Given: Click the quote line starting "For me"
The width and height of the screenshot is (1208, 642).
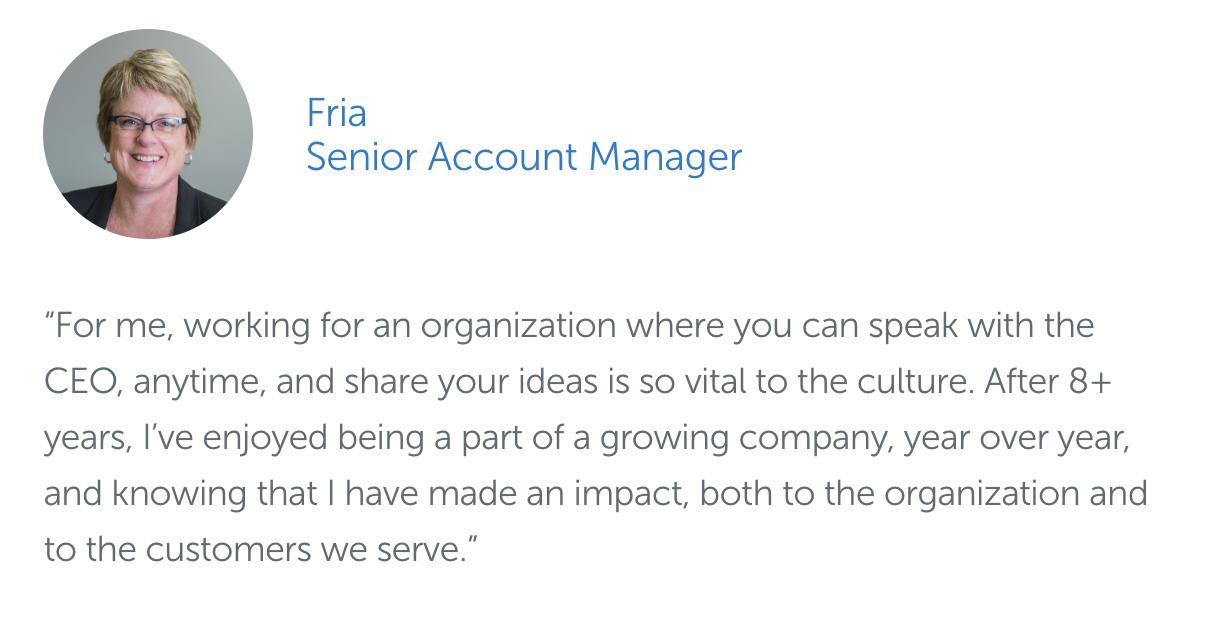Looking at the screenshot, I should pos(569,326).
